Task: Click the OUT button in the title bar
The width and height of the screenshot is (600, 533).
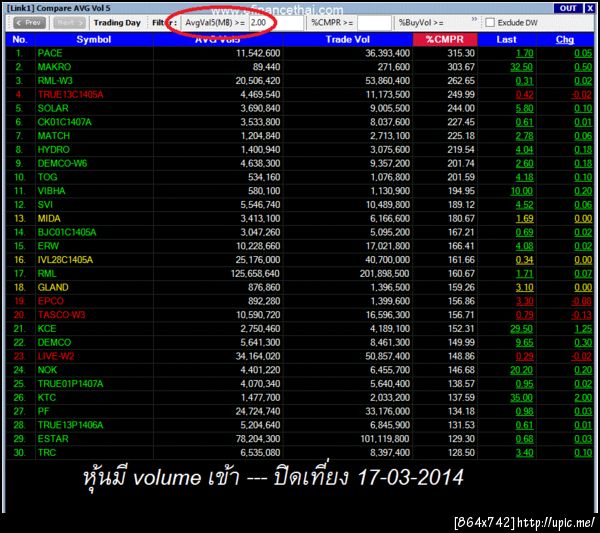Action: tap(567, 8)
